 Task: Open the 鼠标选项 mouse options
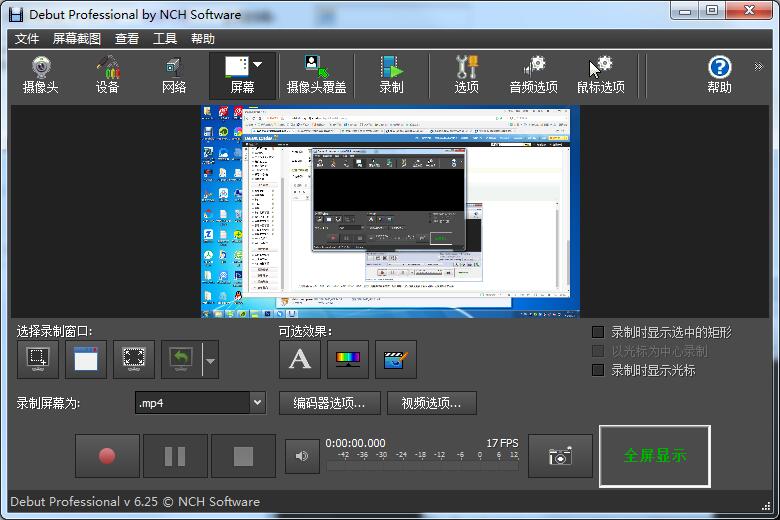(x=600, y=75)
